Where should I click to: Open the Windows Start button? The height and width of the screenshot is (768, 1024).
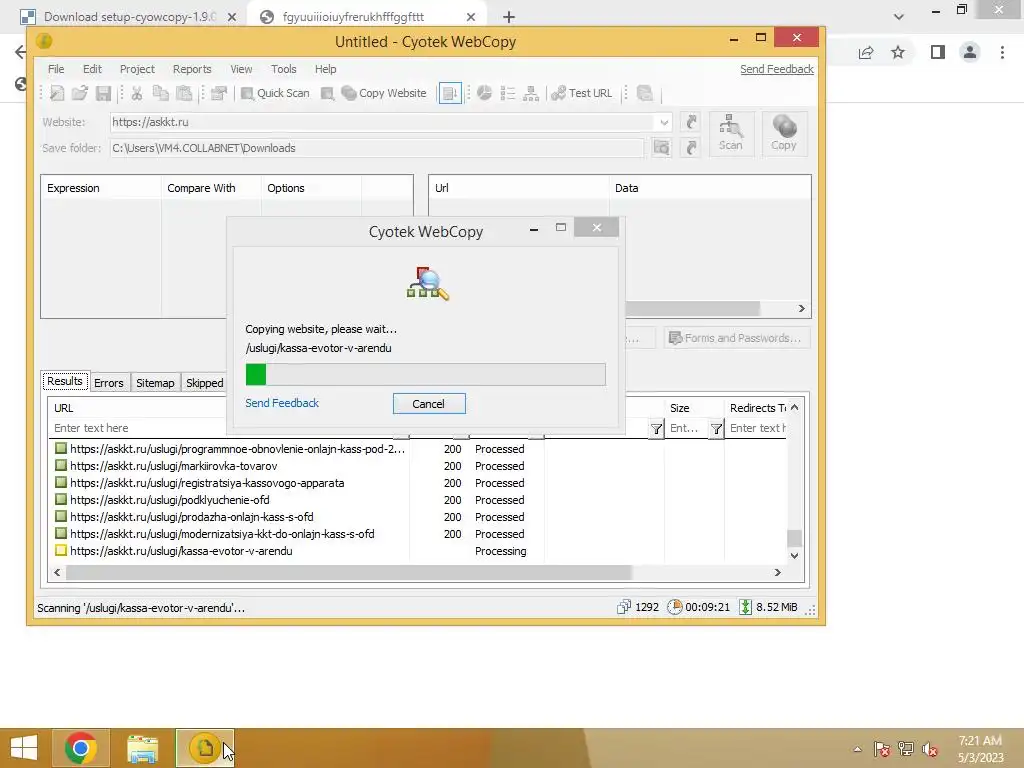24,748
